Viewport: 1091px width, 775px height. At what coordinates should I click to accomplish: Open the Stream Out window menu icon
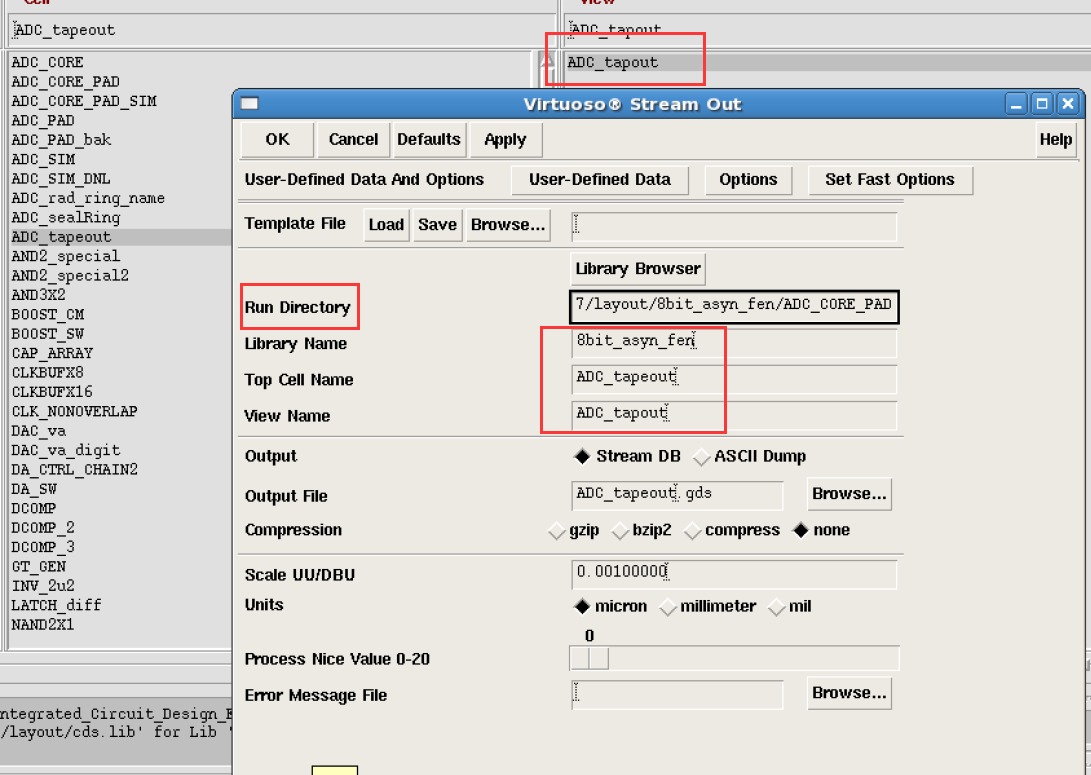coord(250,104)
